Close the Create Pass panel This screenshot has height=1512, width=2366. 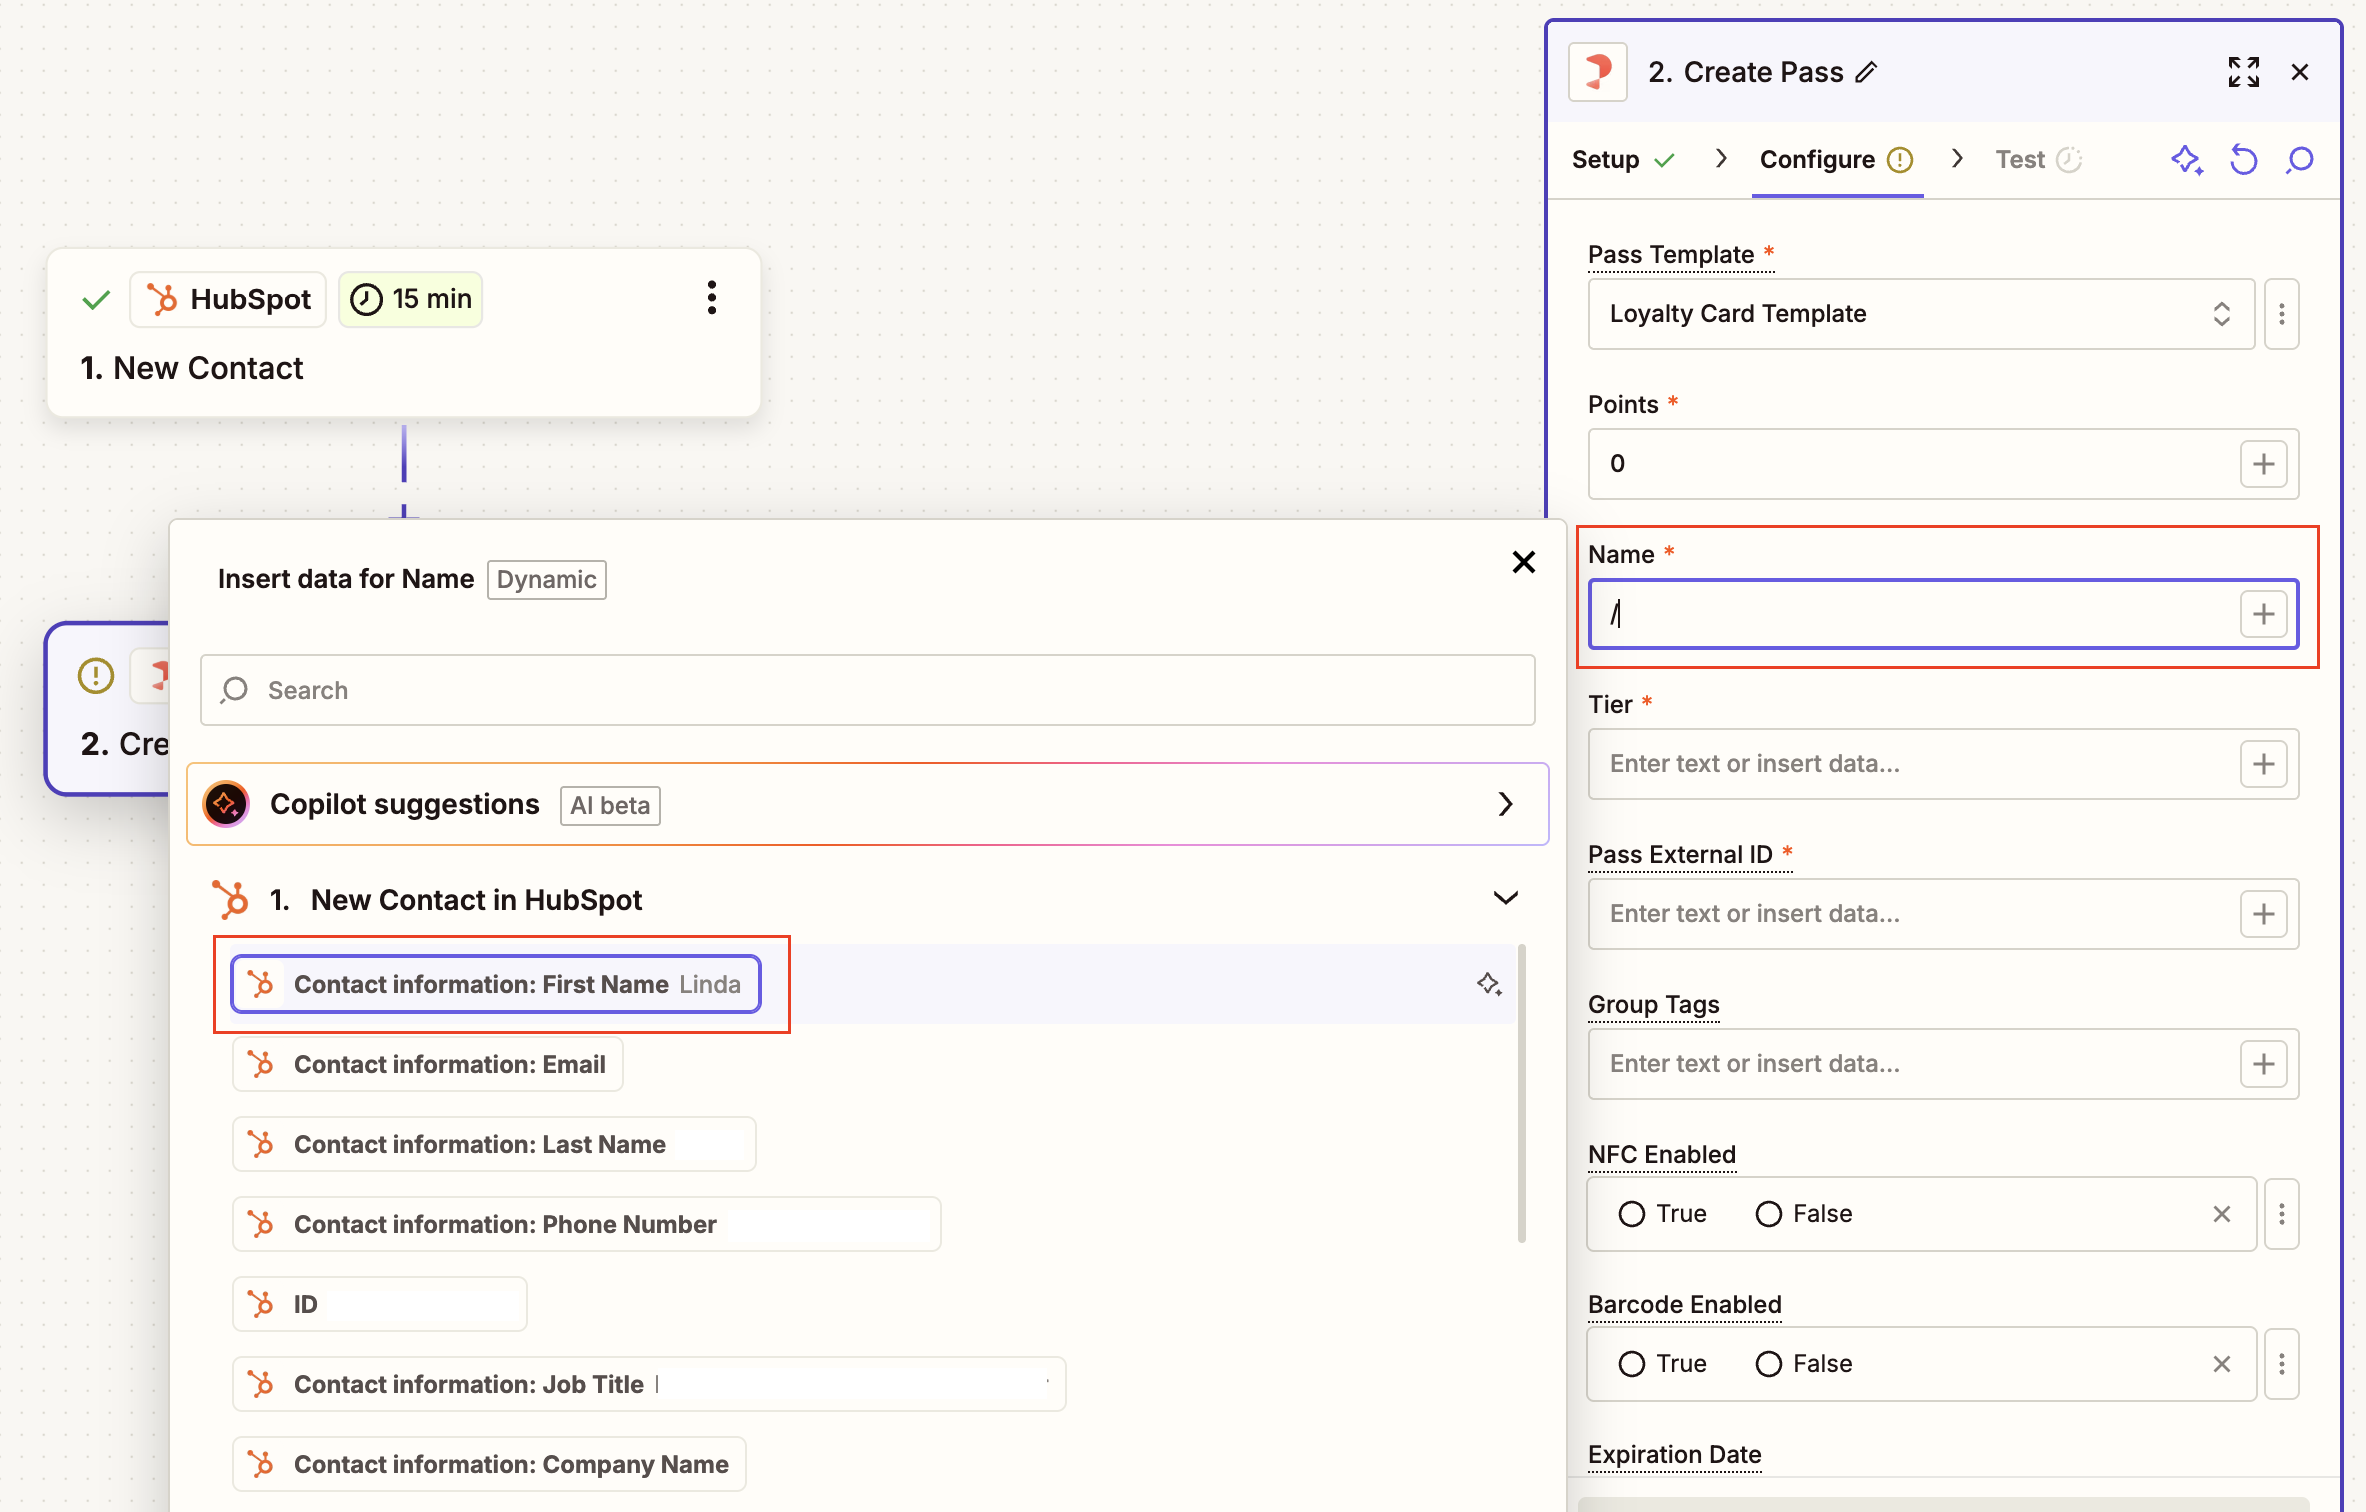pos(2300,72)
